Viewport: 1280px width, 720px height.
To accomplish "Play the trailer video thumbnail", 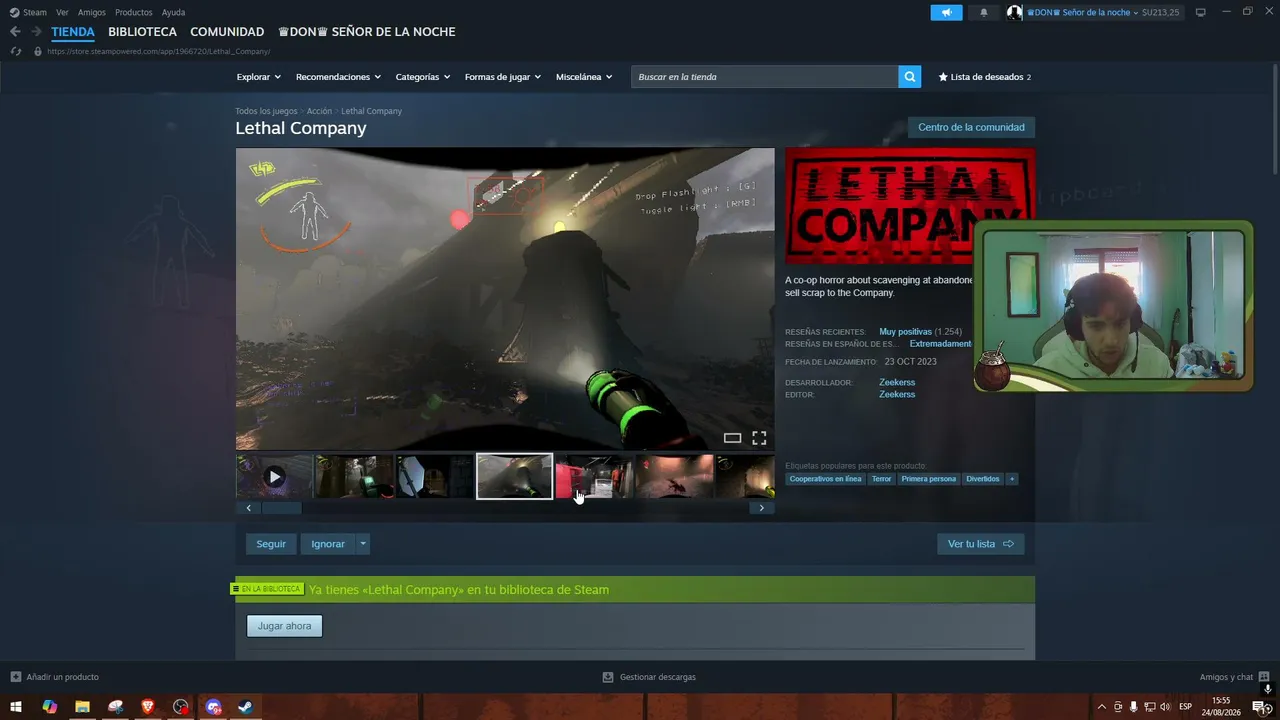I will click(x=275, y=477).
